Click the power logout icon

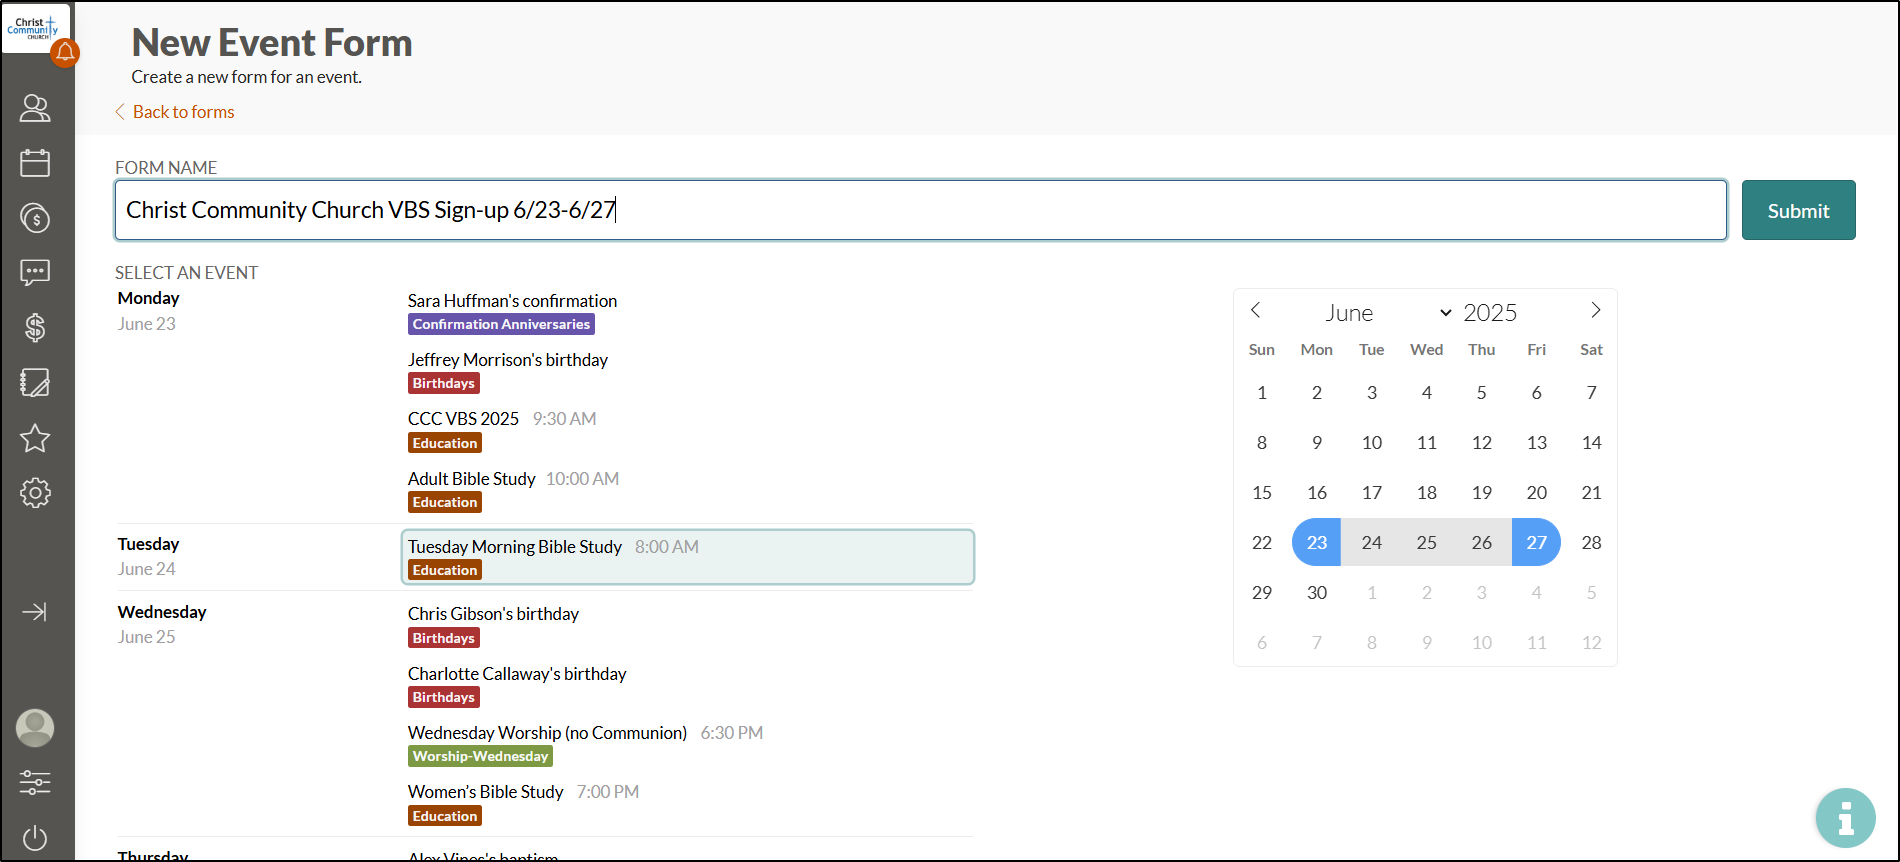35,838
